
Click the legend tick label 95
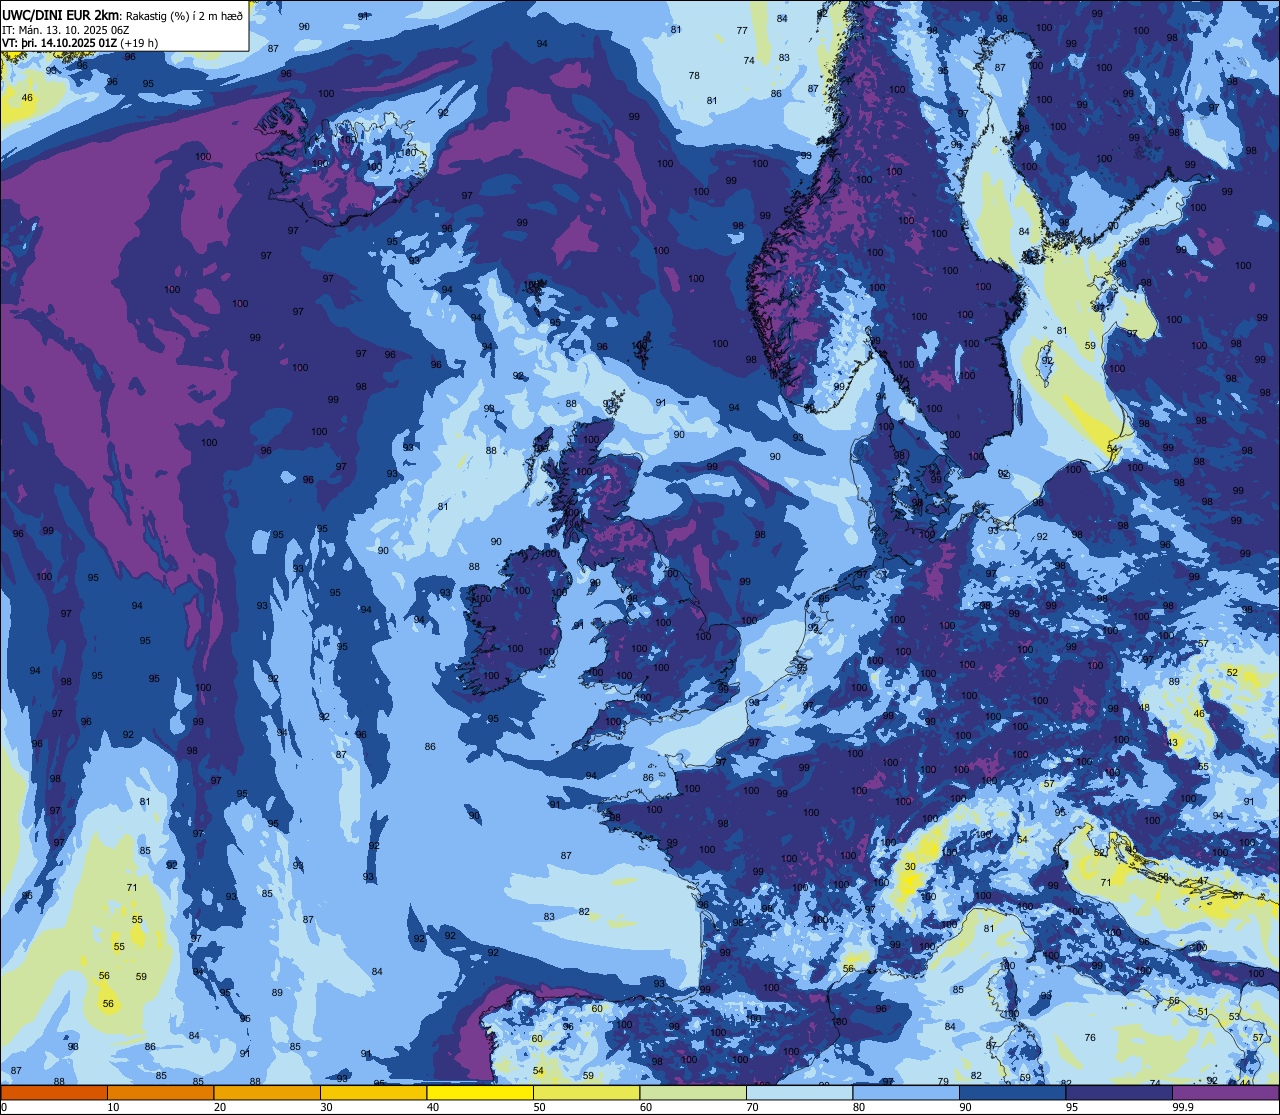(1072, 1107)
